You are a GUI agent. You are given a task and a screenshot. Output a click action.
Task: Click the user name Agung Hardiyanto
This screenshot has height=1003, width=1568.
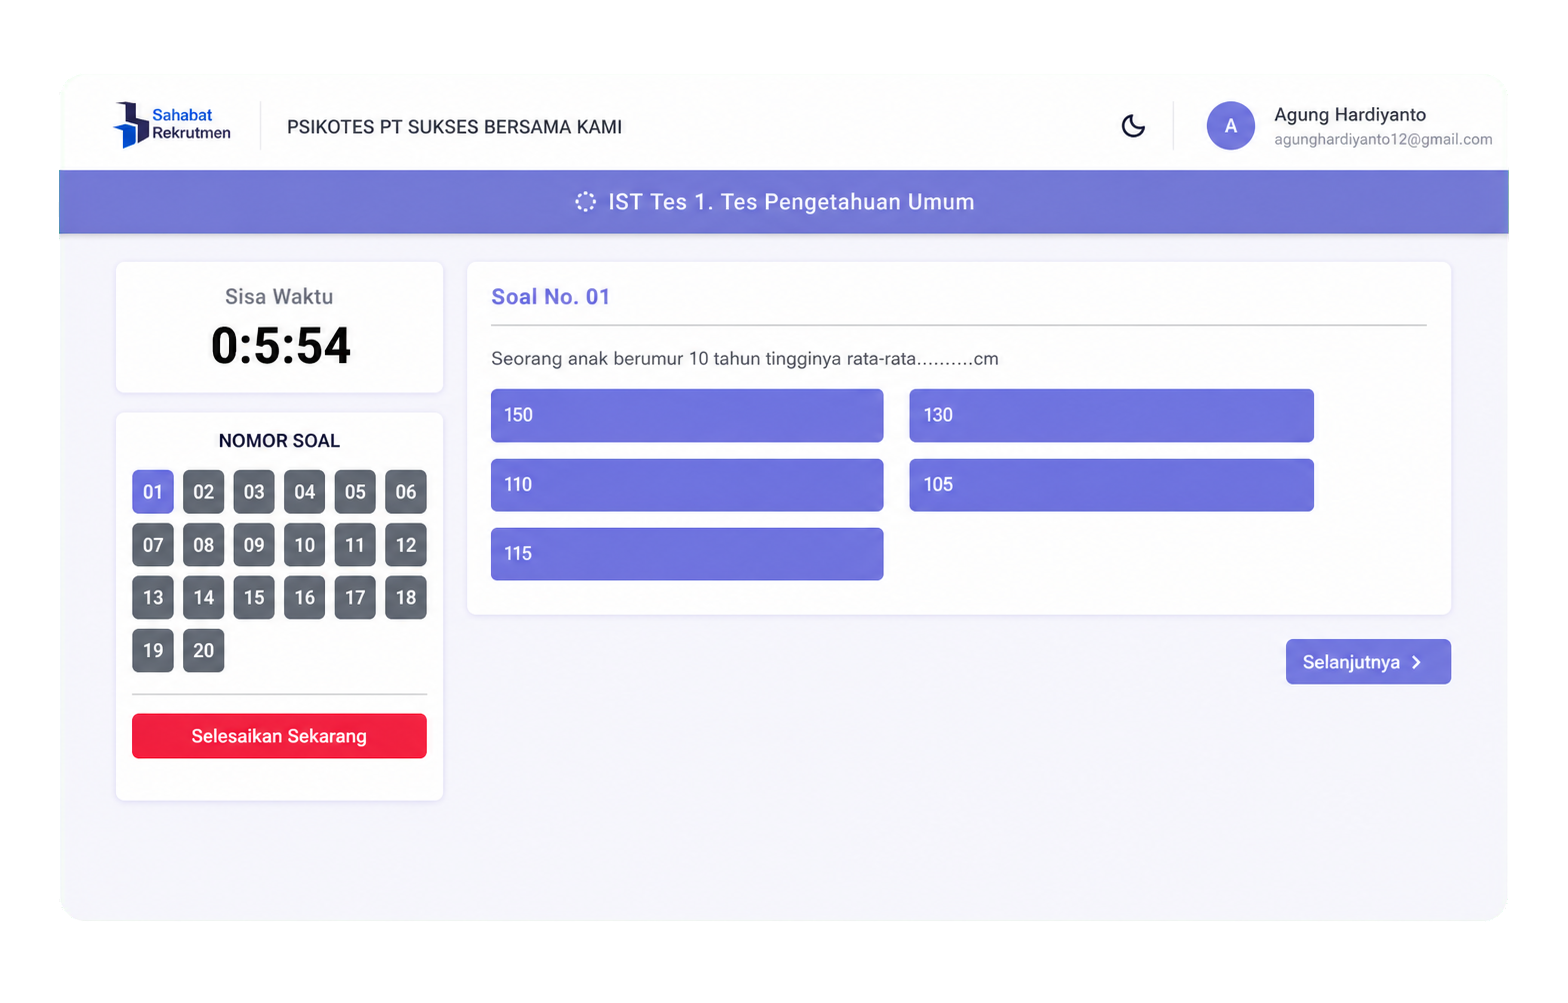[x=1350, y=115]
